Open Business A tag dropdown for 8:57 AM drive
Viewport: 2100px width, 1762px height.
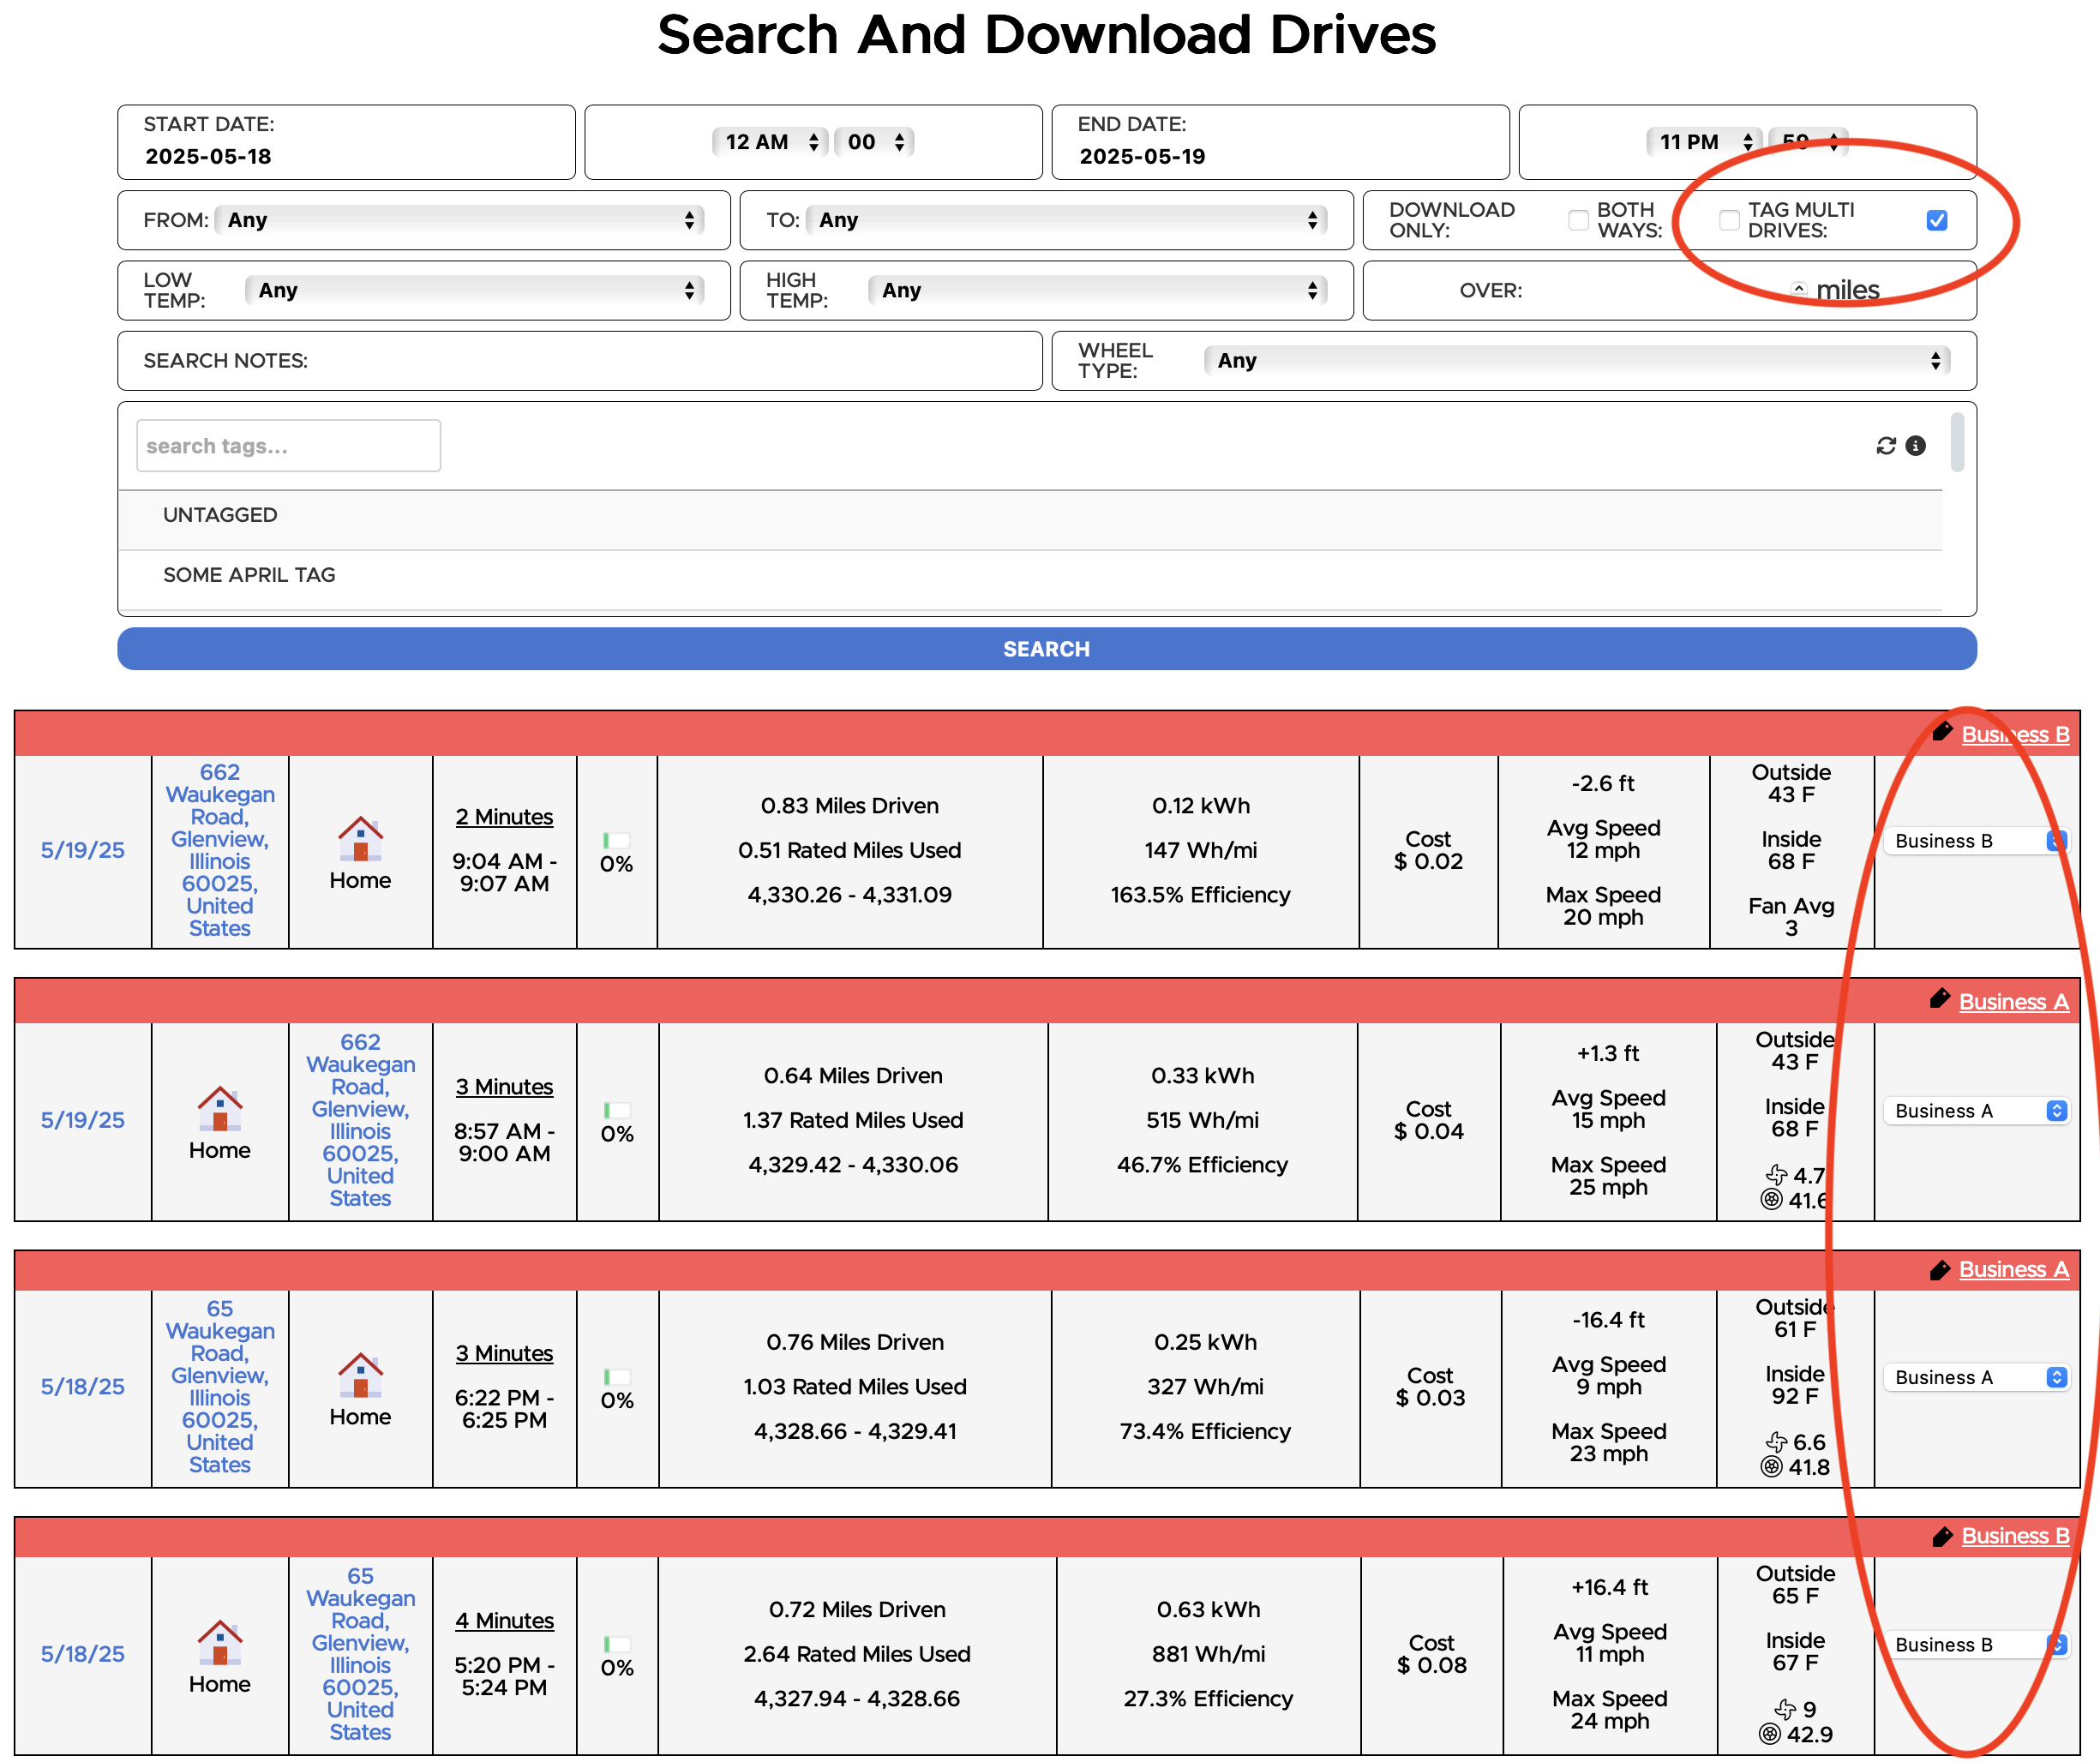click(x=1977, y=1111)
